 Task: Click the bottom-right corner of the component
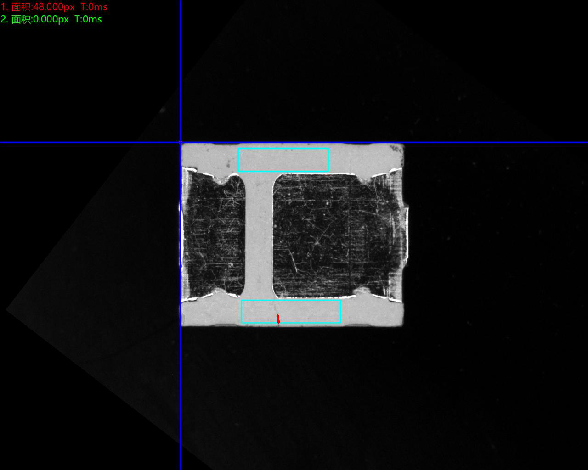click(400, 322)
